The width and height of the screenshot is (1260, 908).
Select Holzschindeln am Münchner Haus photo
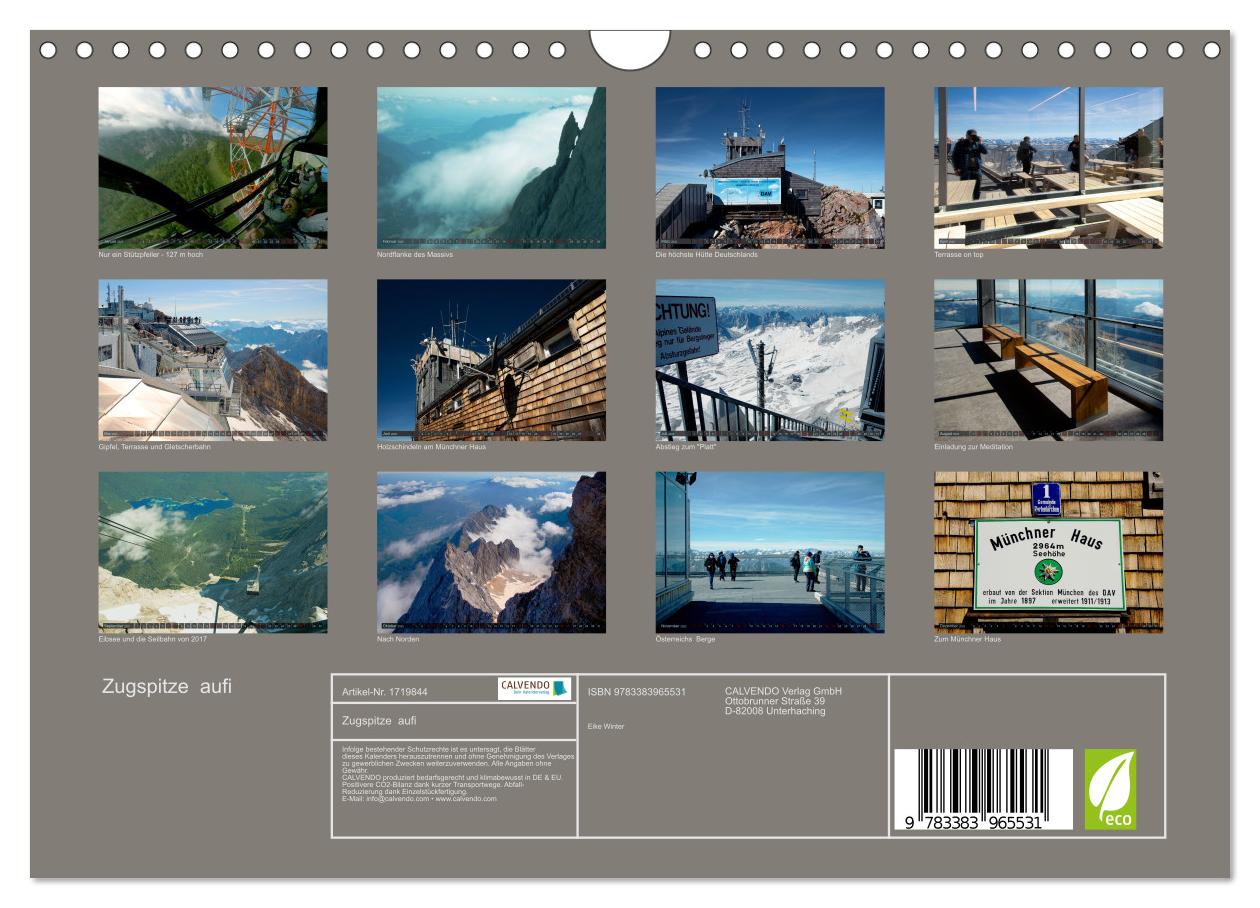click(491, 360)
